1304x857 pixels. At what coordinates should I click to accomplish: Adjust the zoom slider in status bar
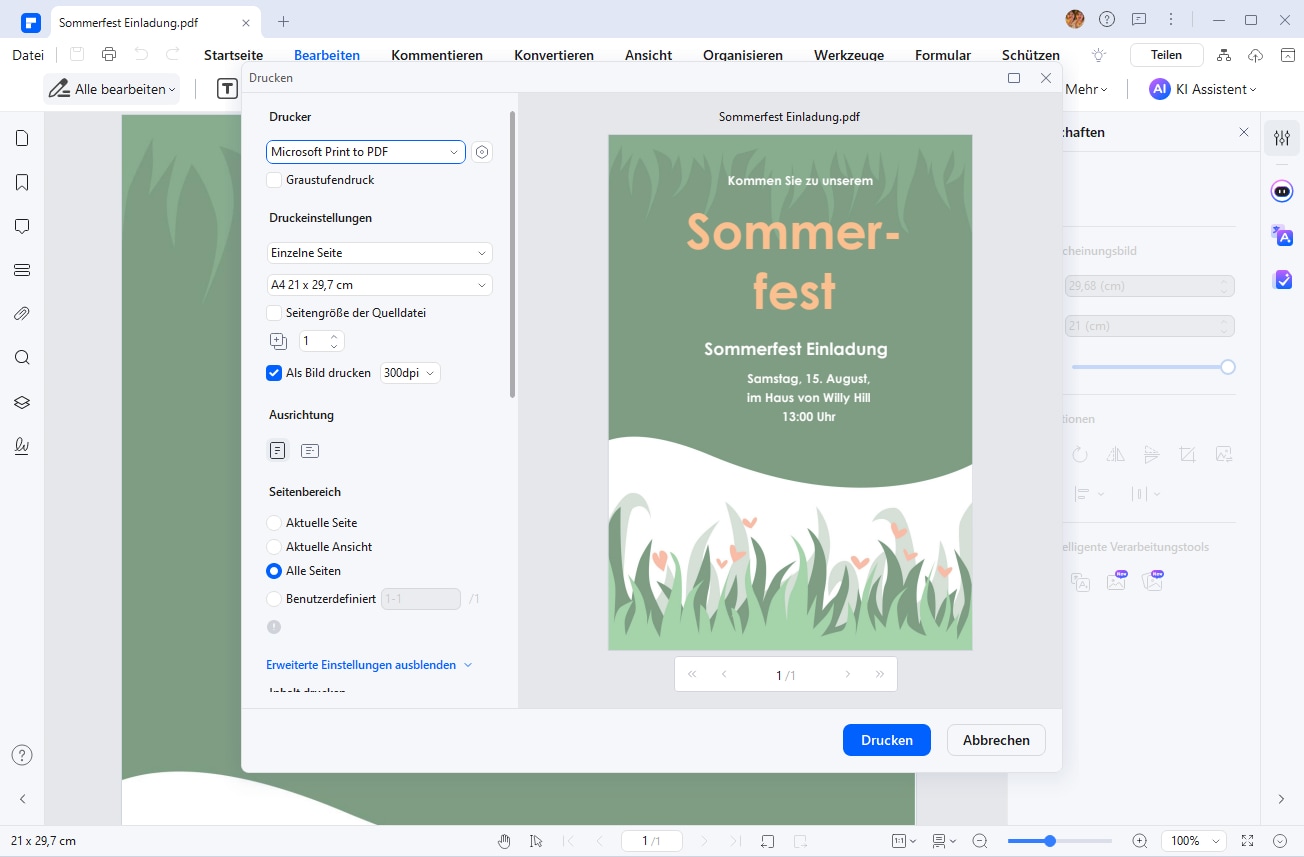[1050, 841]
